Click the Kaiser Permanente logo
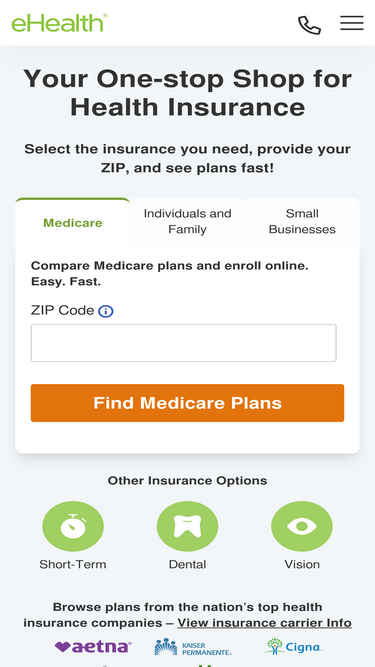This screenshot has width=375, height=667. tap(193, 647)
